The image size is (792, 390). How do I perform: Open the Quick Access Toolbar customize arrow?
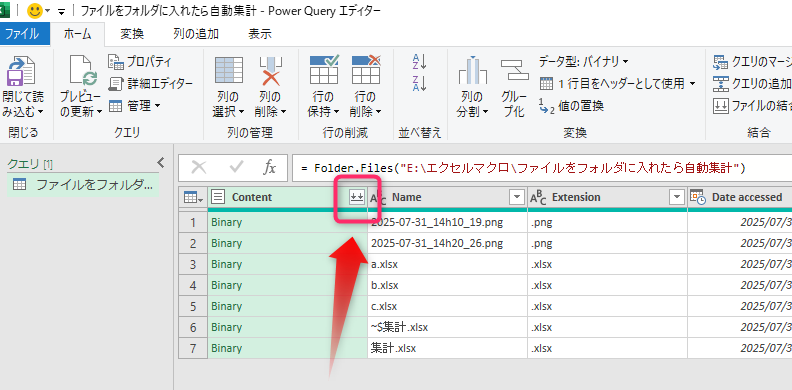pyautogui.click(x=62, y=11)
